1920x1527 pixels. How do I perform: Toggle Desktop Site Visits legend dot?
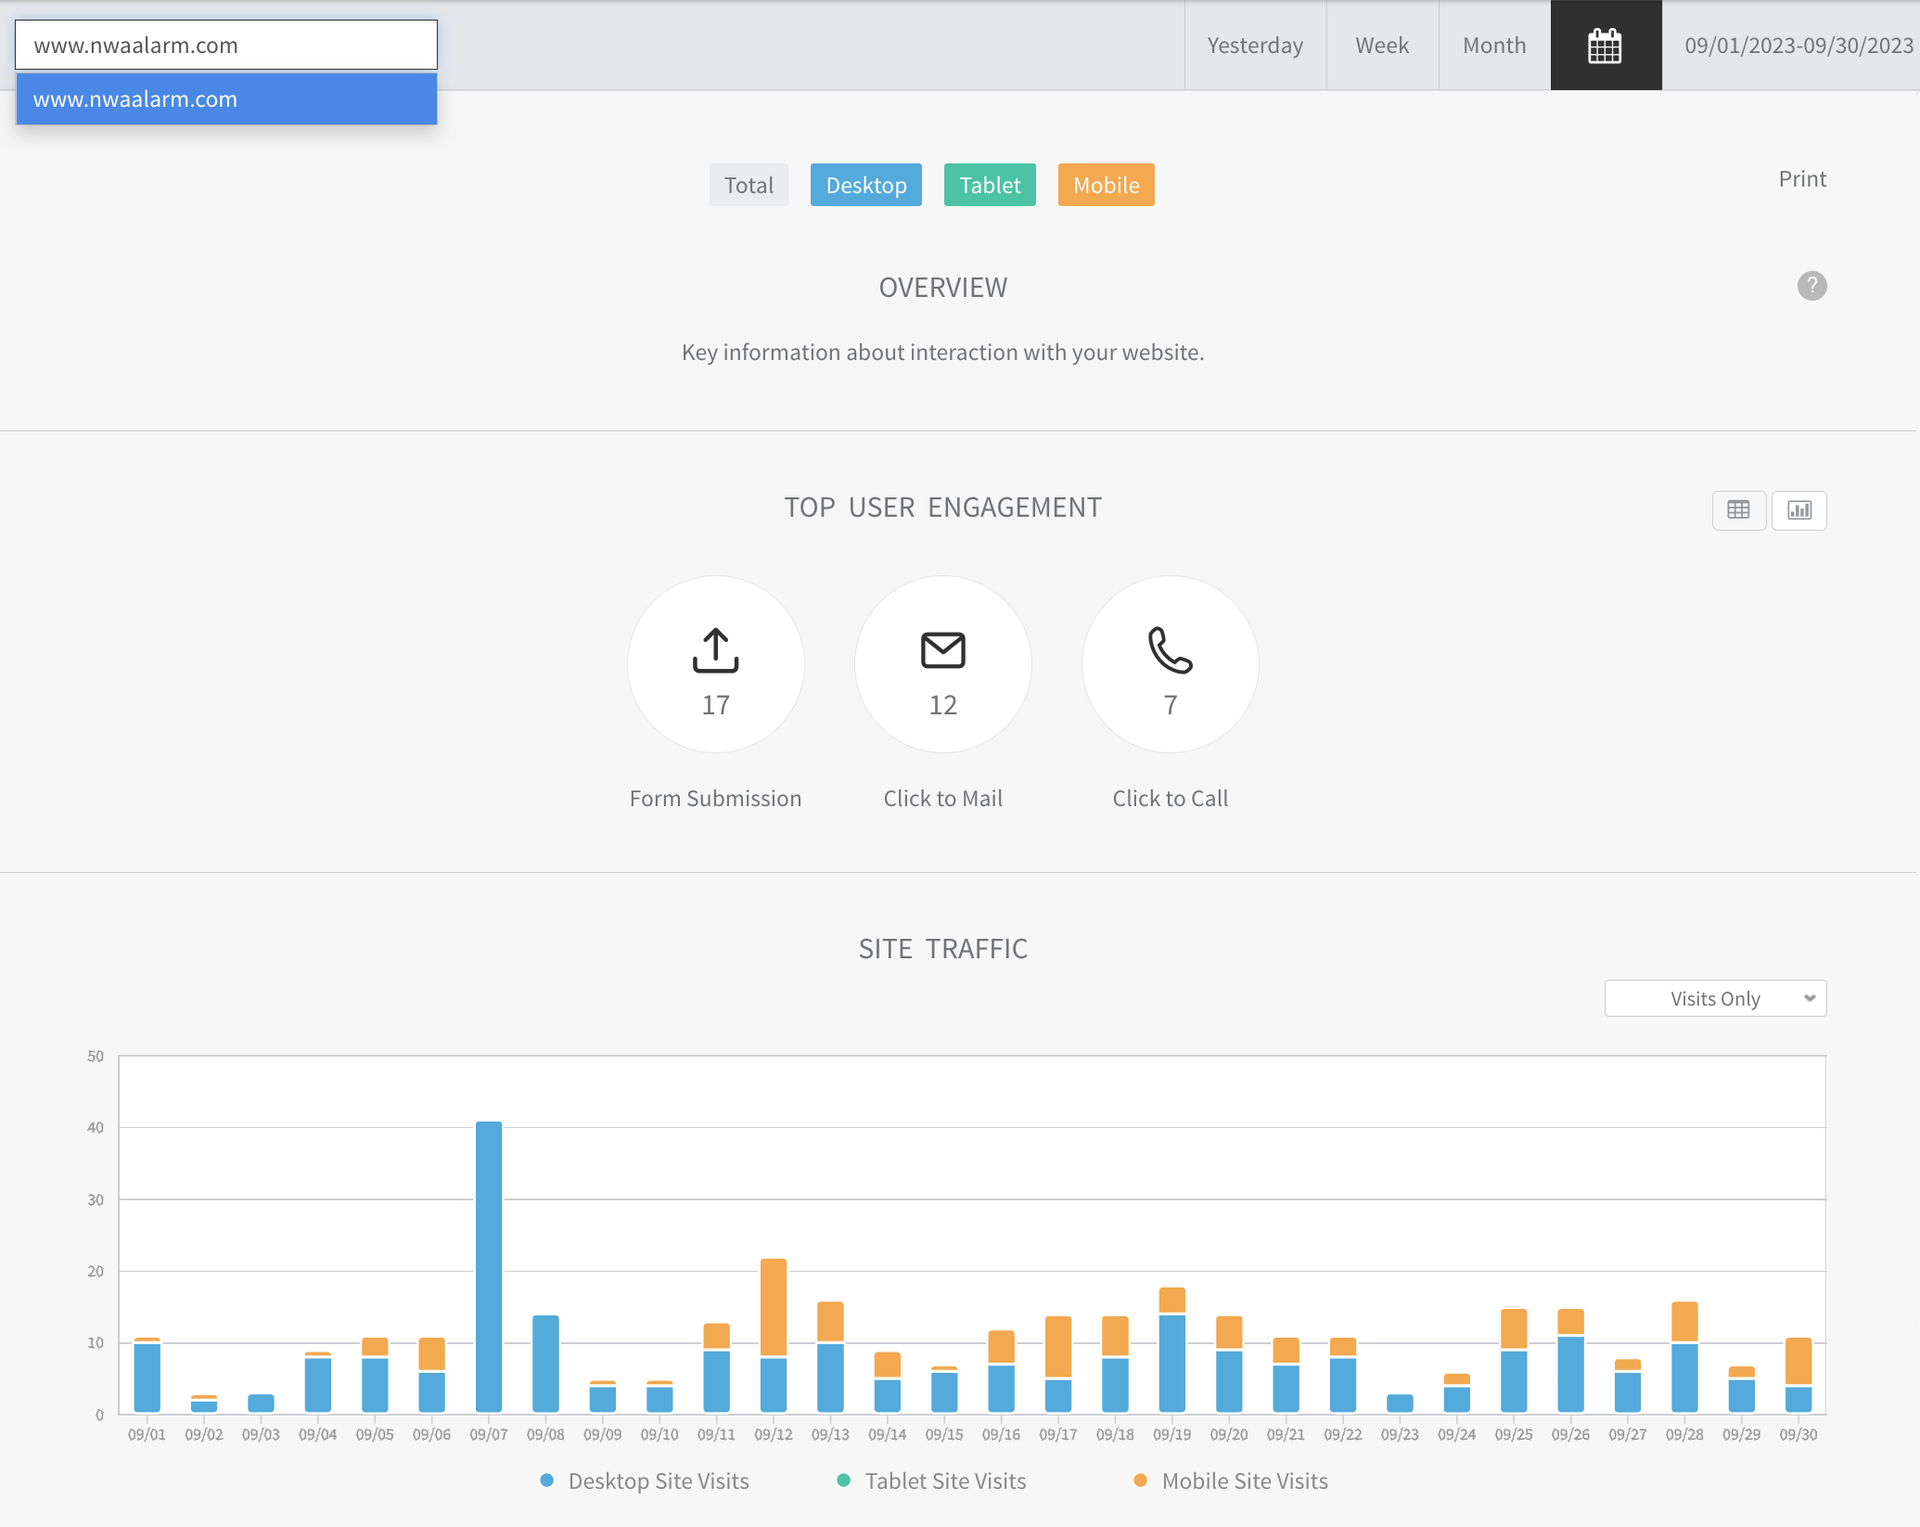(547, 1480)
